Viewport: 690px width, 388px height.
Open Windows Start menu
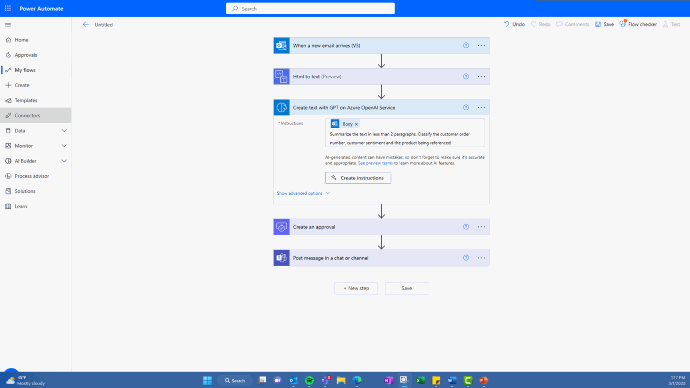(x=207, y=380)
